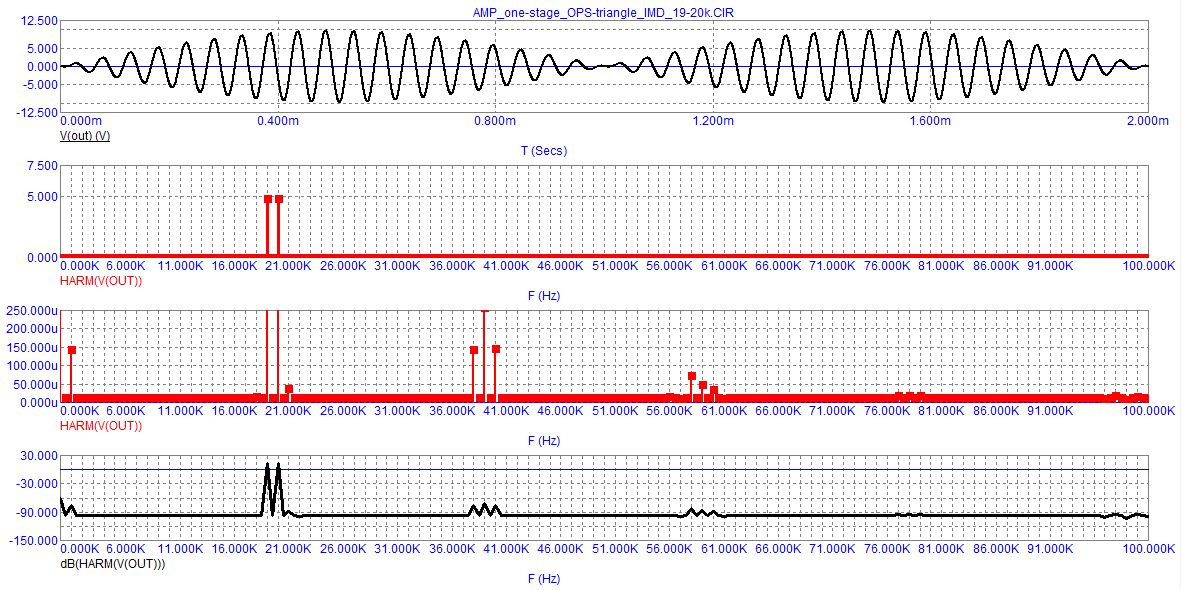The height and width of the screenshot is (590, 1181).
Task: Click the 50.000u scale value
Action: pyautogui.click(x=35, y=384)
